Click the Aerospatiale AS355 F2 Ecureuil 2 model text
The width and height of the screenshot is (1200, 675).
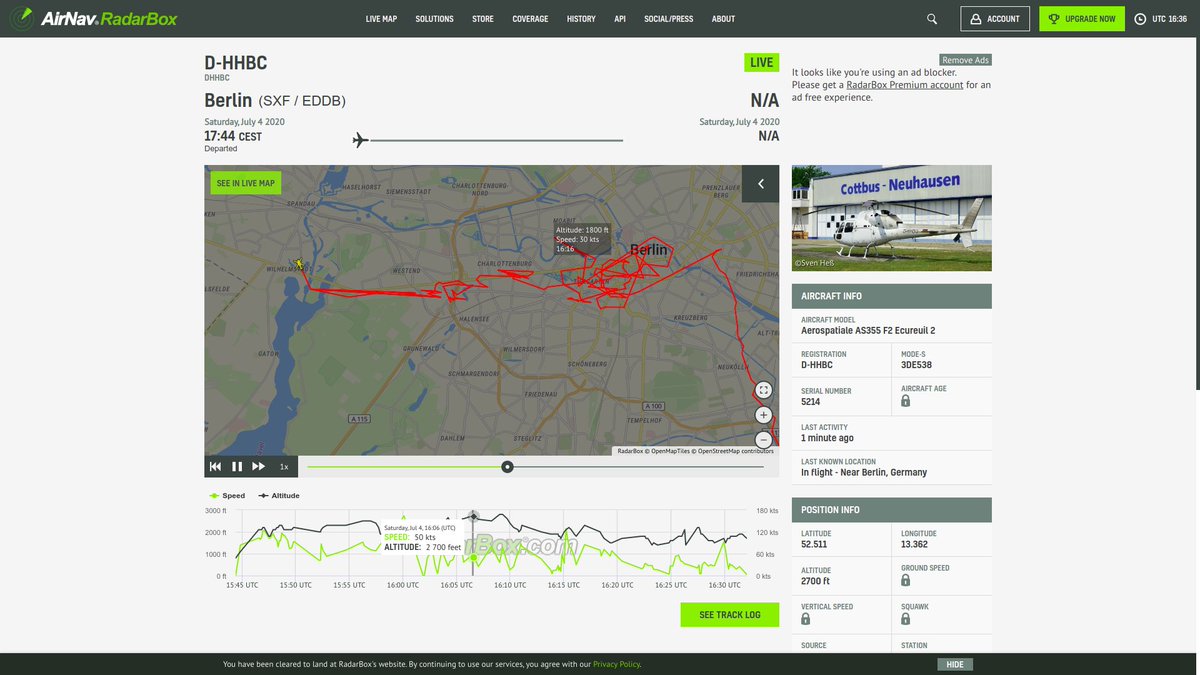[x=868, y=330]
